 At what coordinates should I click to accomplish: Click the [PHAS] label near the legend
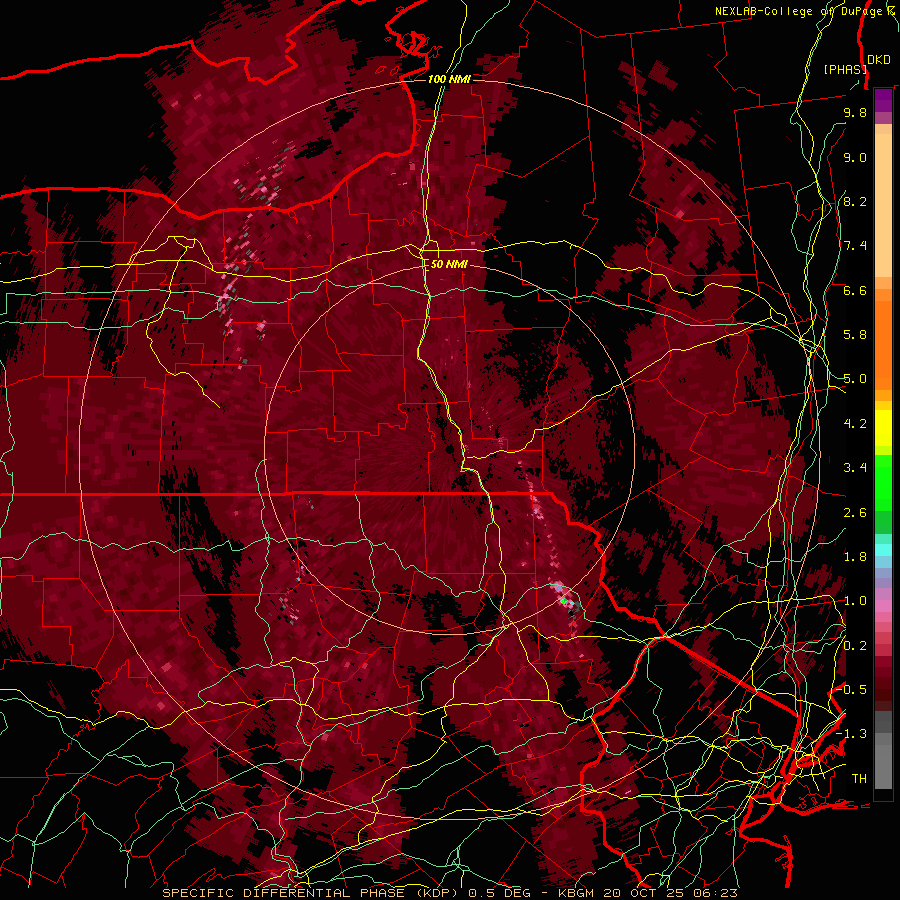pyautogui.click(x=845, y=69)
